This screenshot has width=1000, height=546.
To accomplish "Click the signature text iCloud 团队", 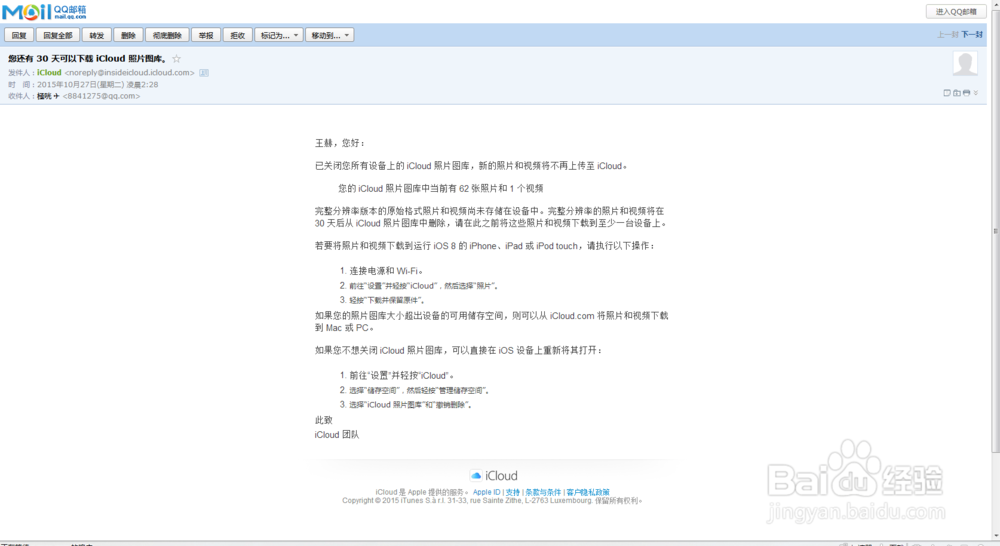I will tap(337, 435).
